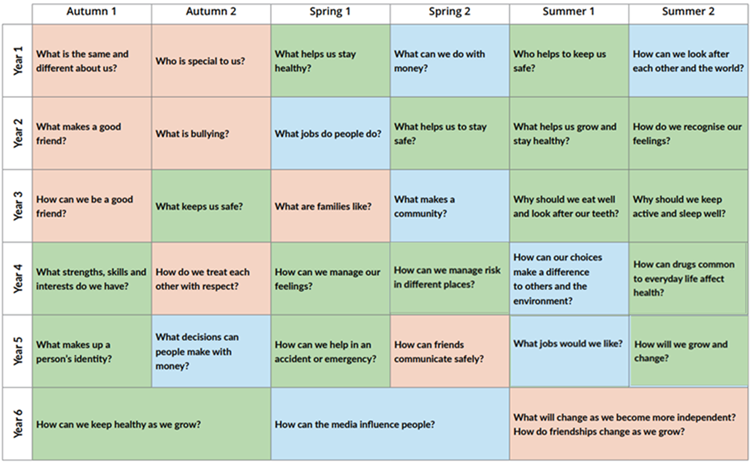Click the Autumn 1 column header
Viewport: 752px width, 462px height.
92,12
